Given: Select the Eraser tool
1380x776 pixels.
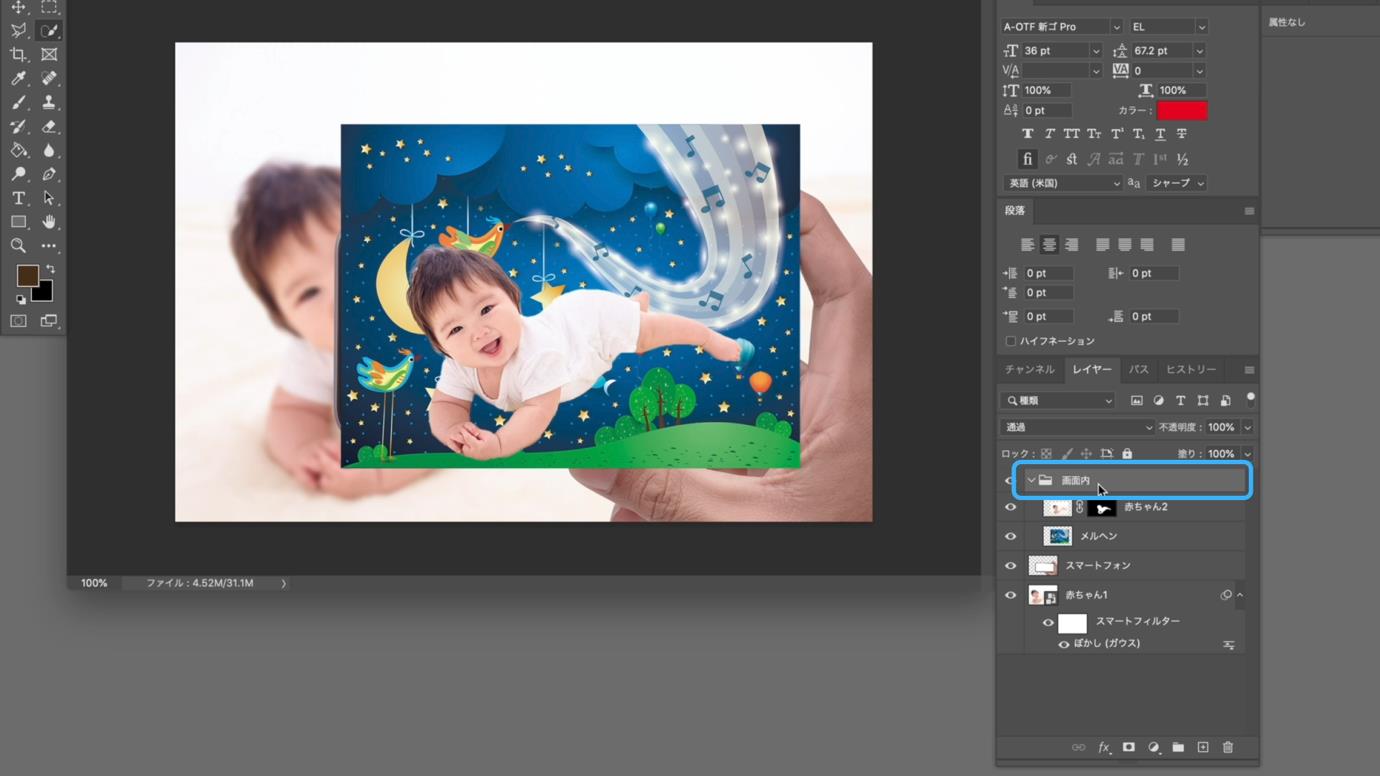Looking at the screenshot, I should (49, 126).
